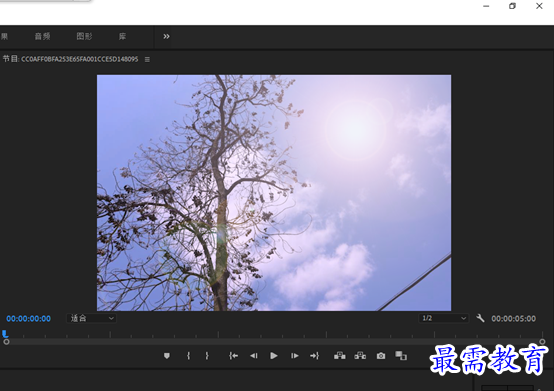Switch to the 音频 workspace tab
This screenshot has height=391, width=554.
(42, 36)
